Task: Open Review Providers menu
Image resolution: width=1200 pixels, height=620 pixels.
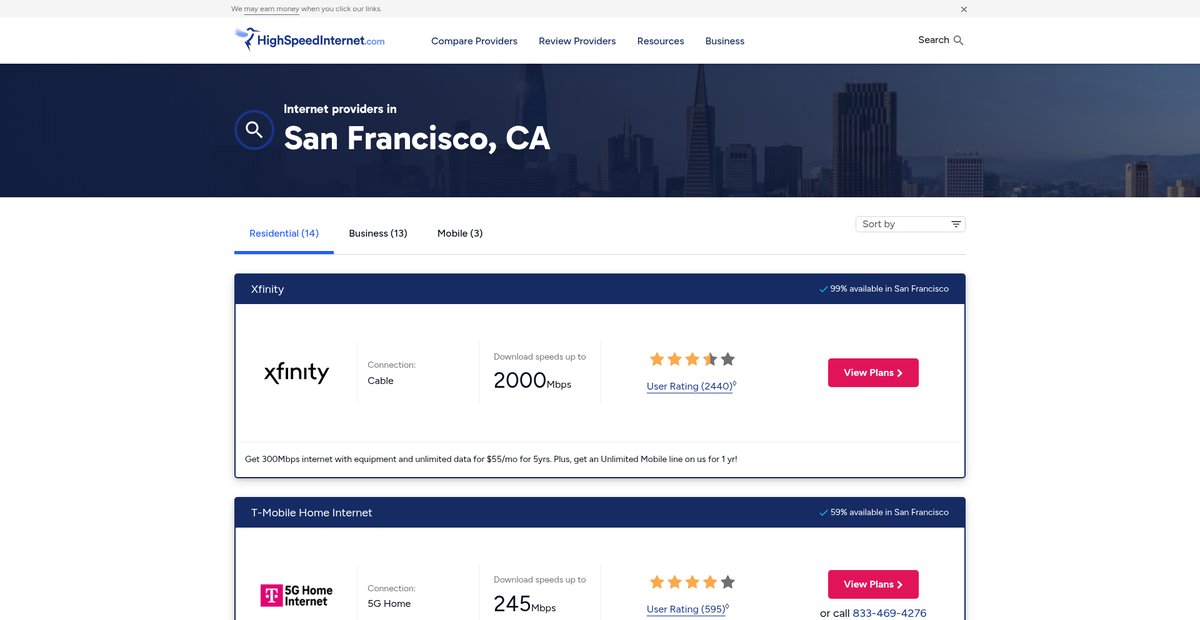Action: [577, 41]
